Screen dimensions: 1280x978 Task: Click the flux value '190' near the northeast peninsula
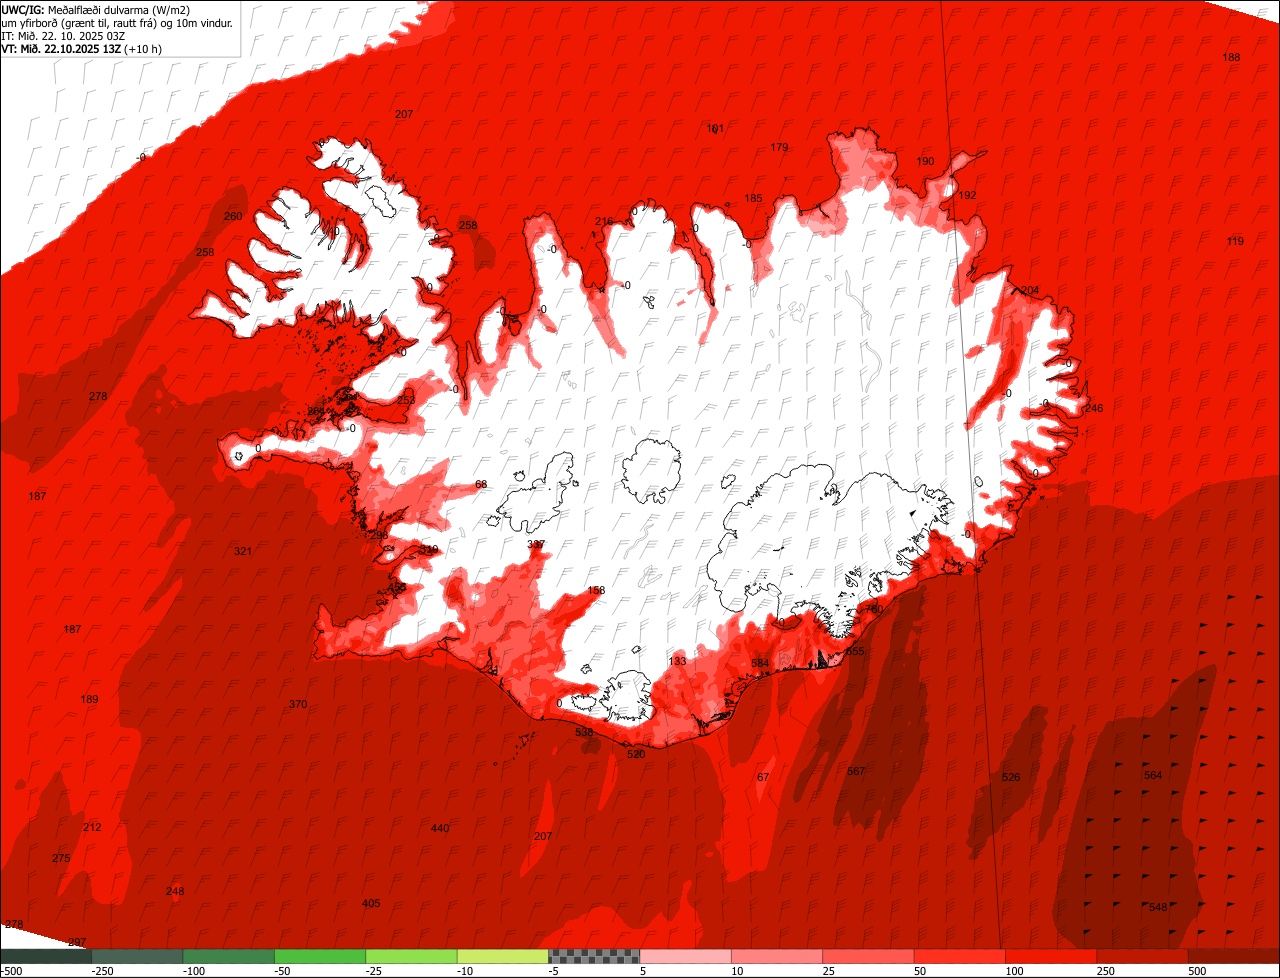tap(925, 162)
